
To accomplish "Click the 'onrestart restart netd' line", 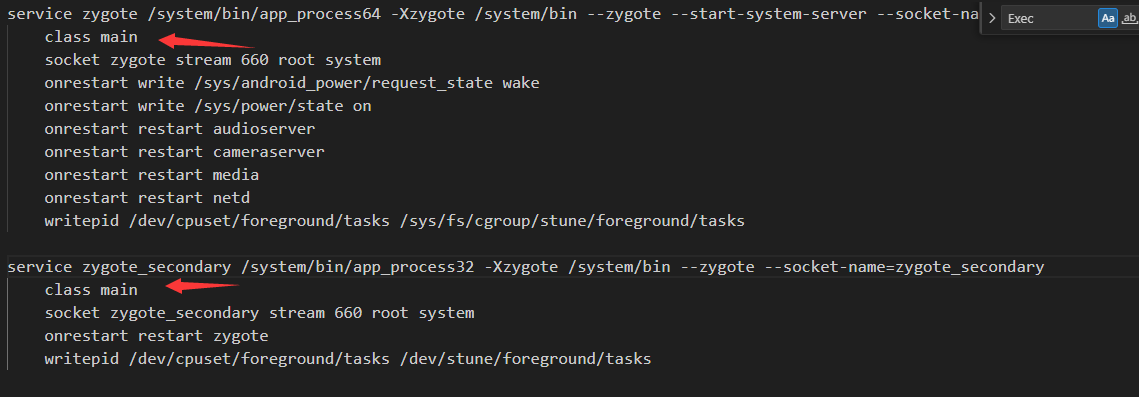I will point(147,198).
